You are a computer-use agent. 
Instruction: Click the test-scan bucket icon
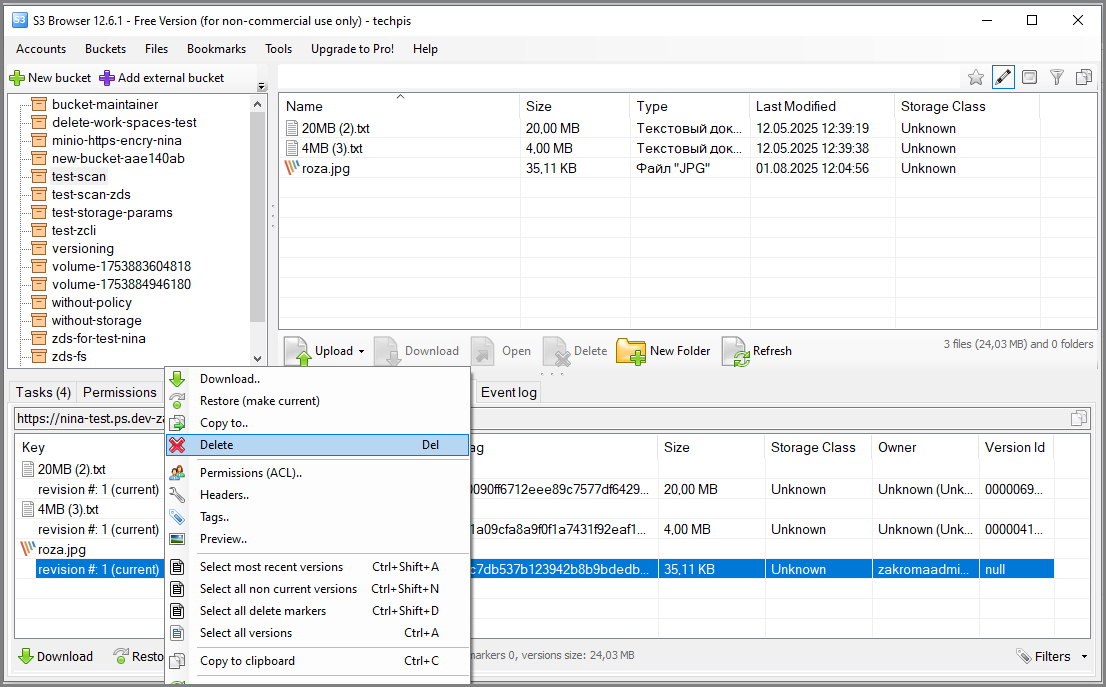pyautogui.click(x=39, y=176)
